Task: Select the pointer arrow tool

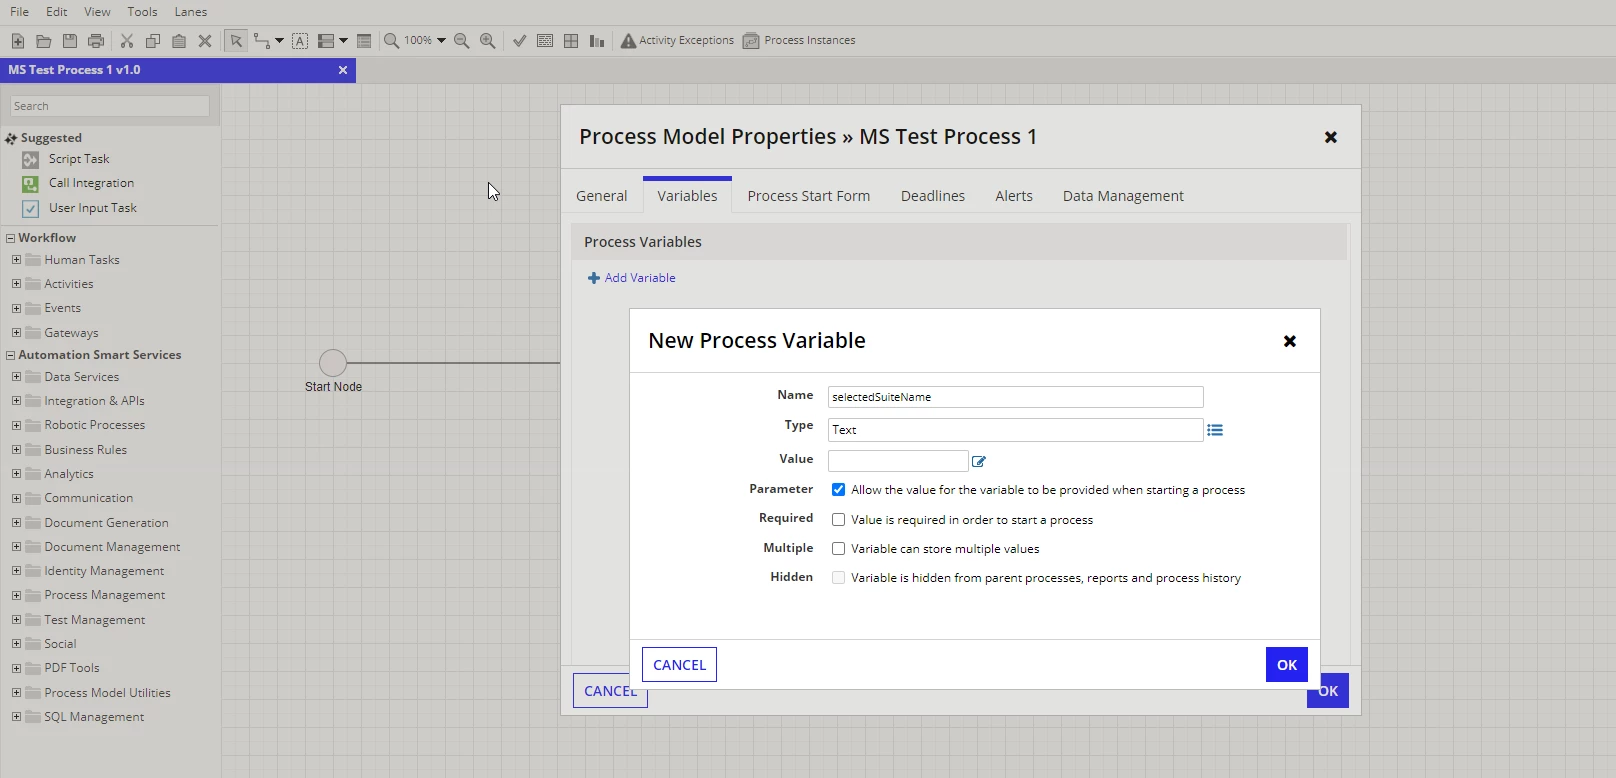Action: (236, 41)
